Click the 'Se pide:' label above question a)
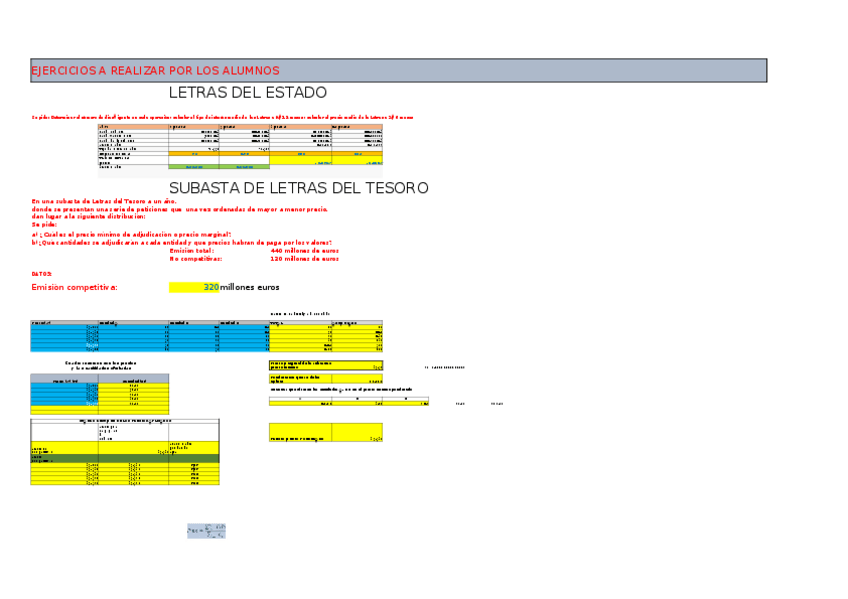The height and width of the screenshot is (599, 848). coord(44,224)
